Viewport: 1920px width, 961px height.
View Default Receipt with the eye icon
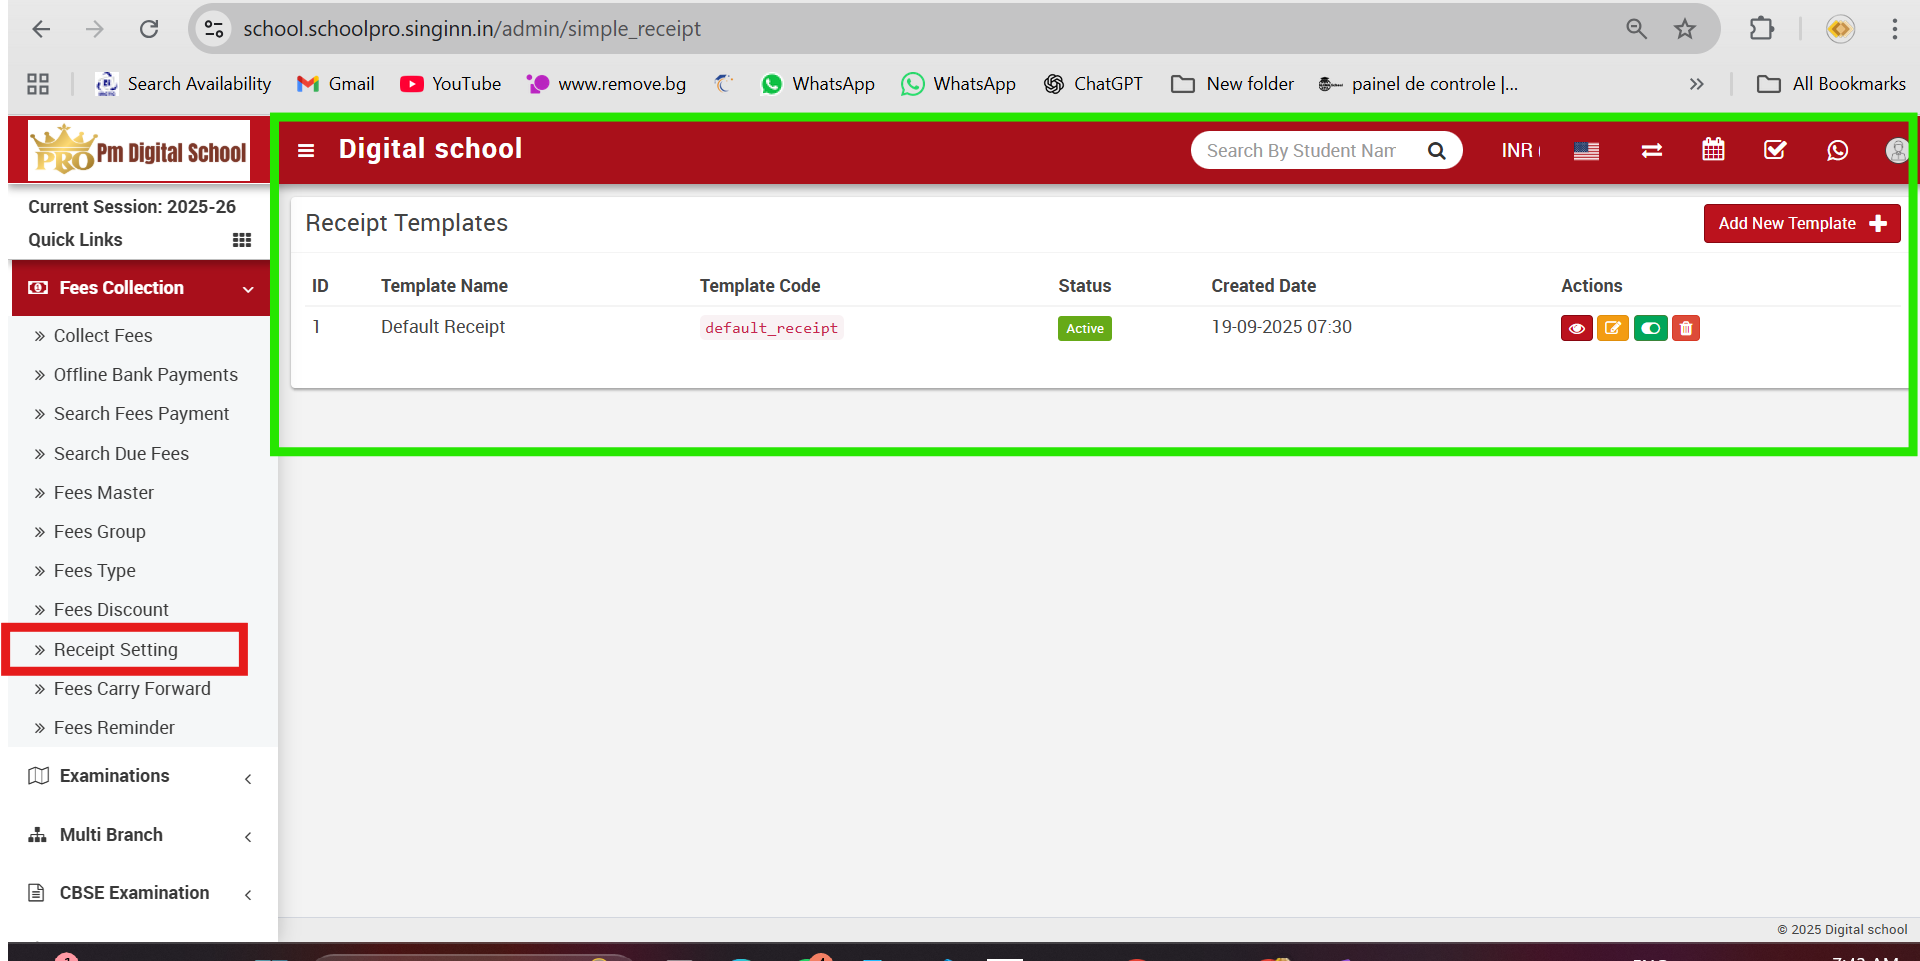click(x=1576, y=328)
